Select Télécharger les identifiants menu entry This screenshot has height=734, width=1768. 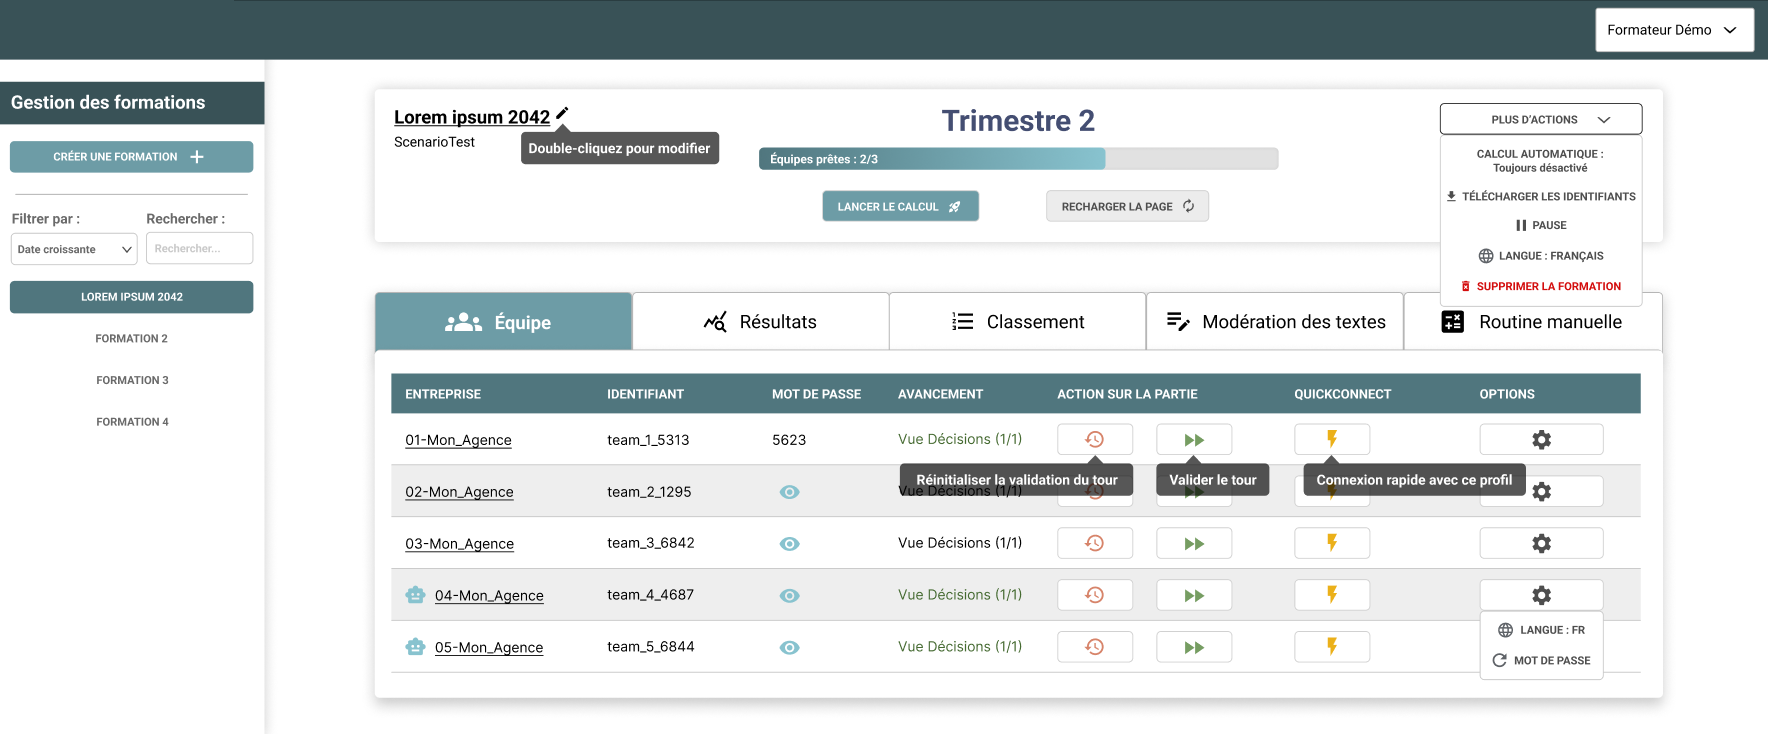click(1540, 197)
